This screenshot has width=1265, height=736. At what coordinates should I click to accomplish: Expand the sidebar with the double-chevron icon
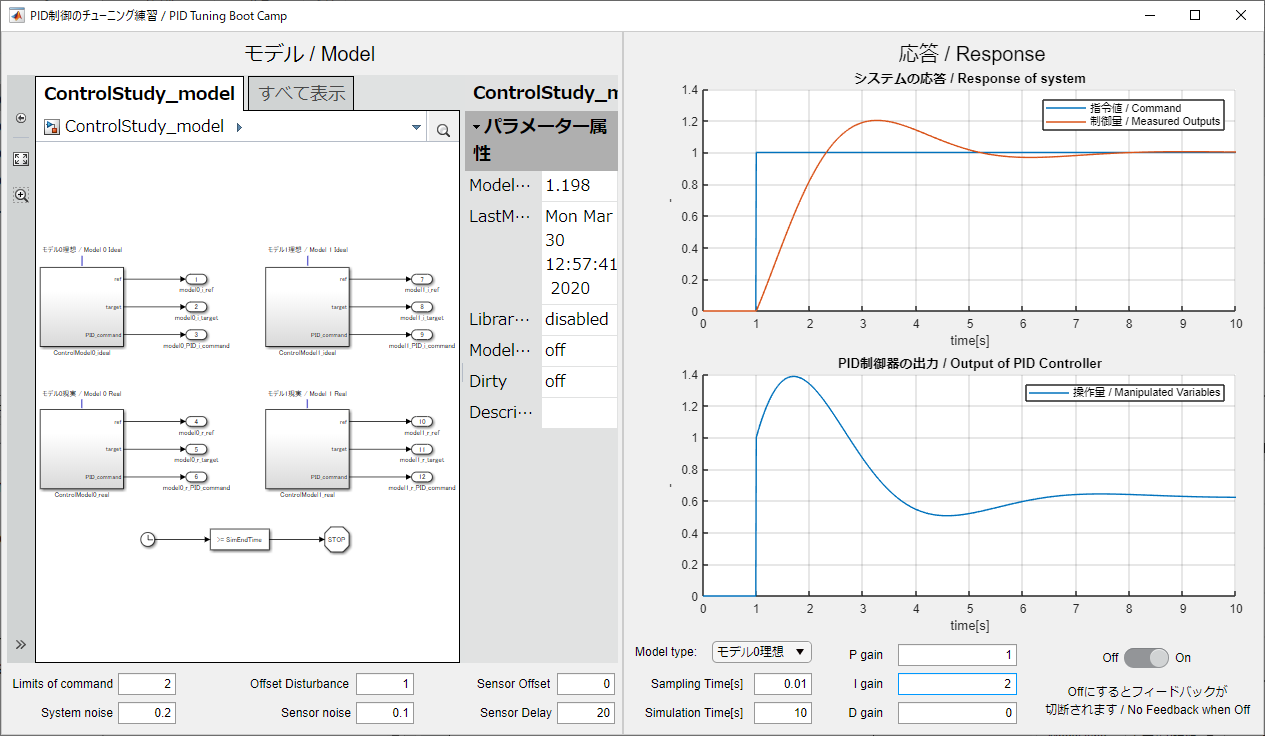pyautogui.click(x=21, y=644)
